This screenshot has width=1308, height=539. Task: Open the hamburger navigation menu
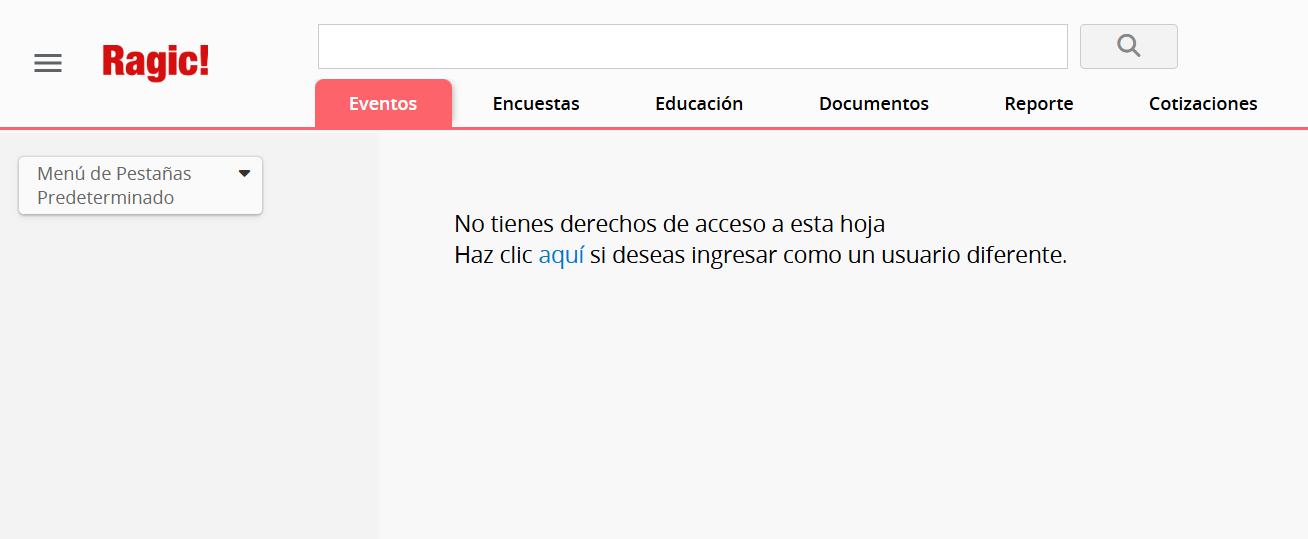[48, 63]
